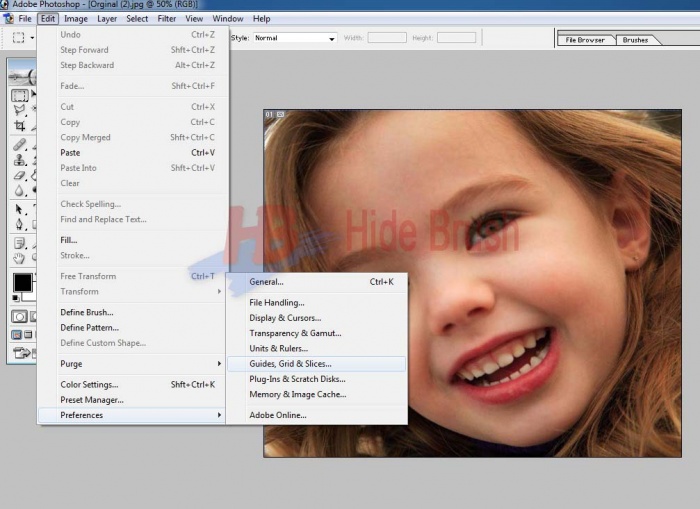Switch to the File Browser tab
This screenshot has height=509, width=700.
585,40
